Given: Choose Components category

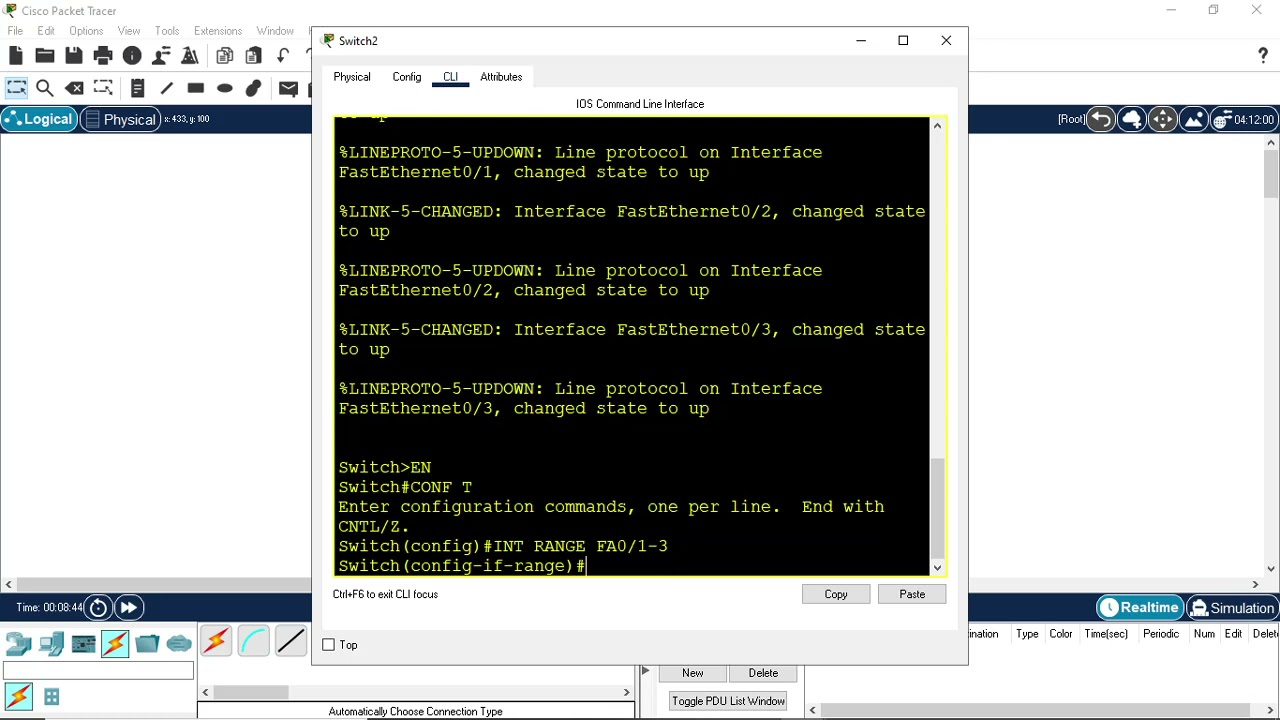Looking at the screenshot, I should pos(83,644).
